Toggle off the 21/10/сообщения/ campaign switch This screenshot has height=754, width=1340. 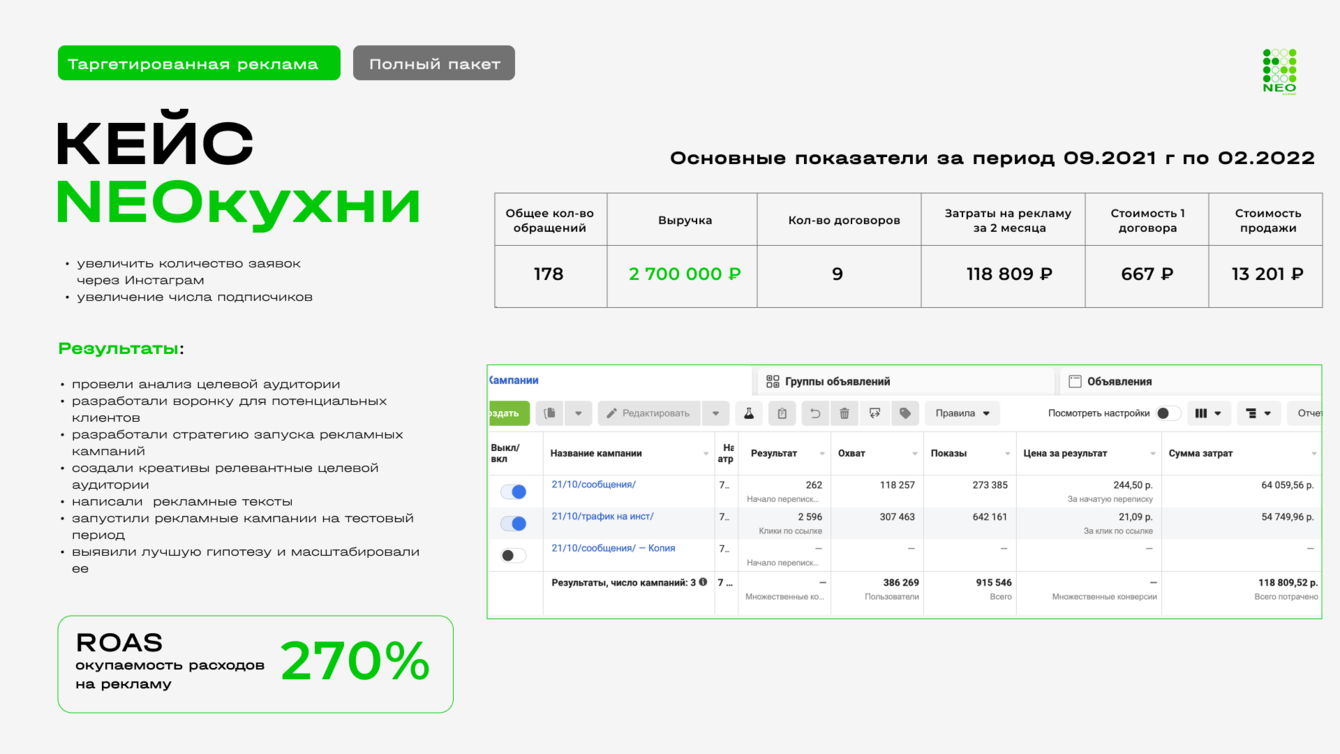(x=514, y=491)
